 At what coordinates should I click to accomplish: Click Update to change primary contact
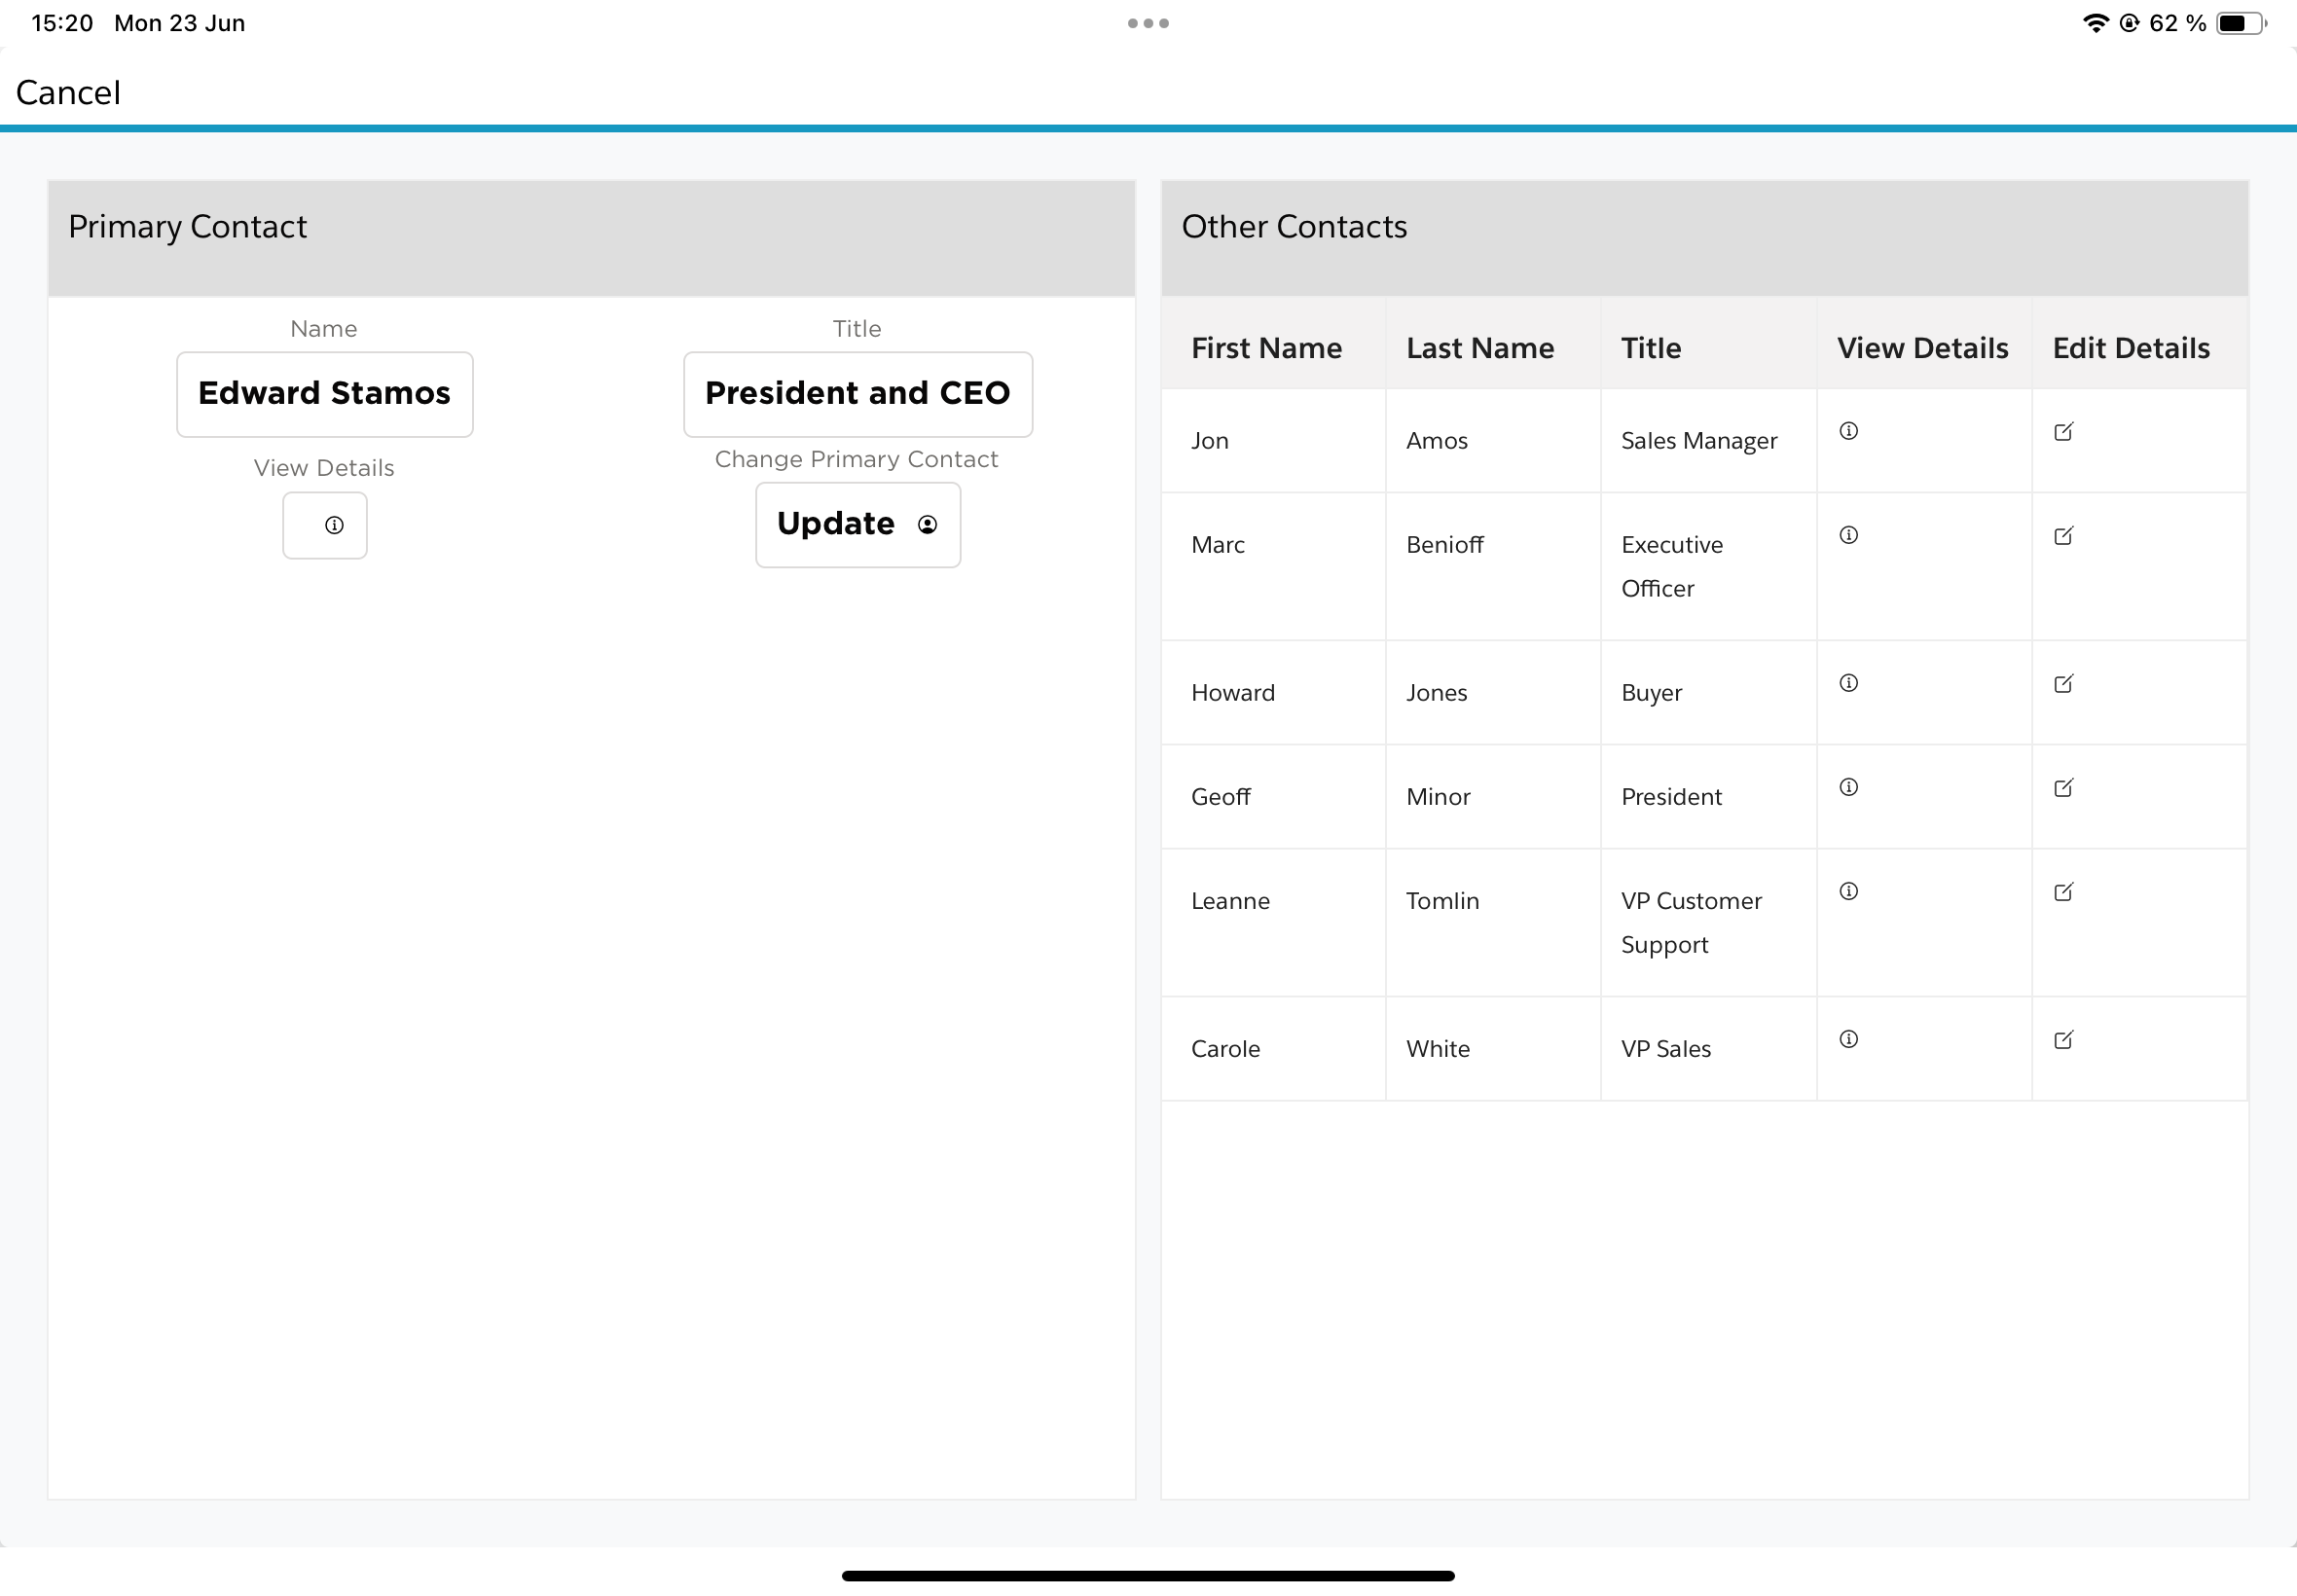(x=857, y=524)
